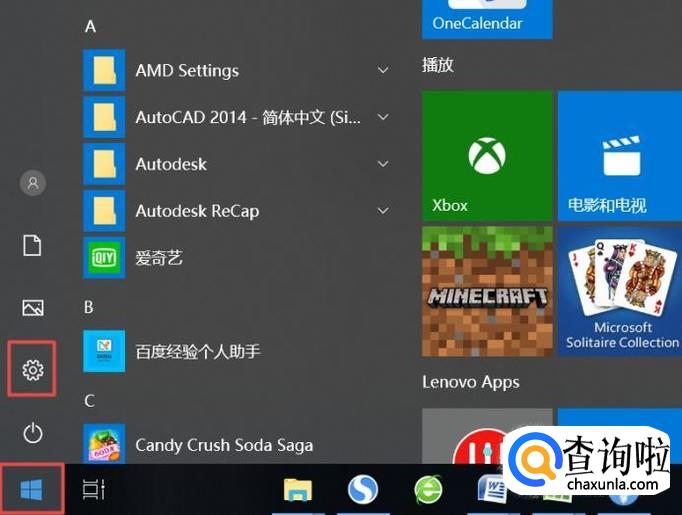Expand the Autodesk ReCap folder chevron

(383, 211)
